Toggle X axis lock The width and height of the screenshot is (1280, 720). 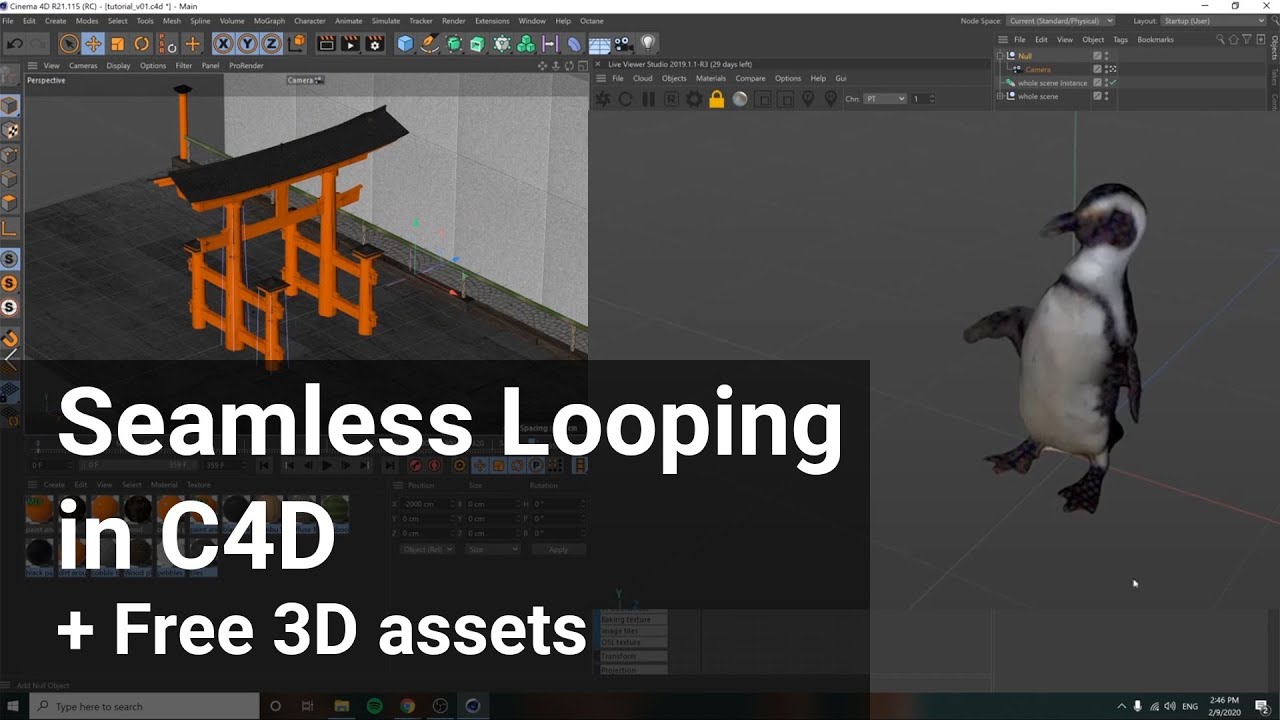[223, 44]
